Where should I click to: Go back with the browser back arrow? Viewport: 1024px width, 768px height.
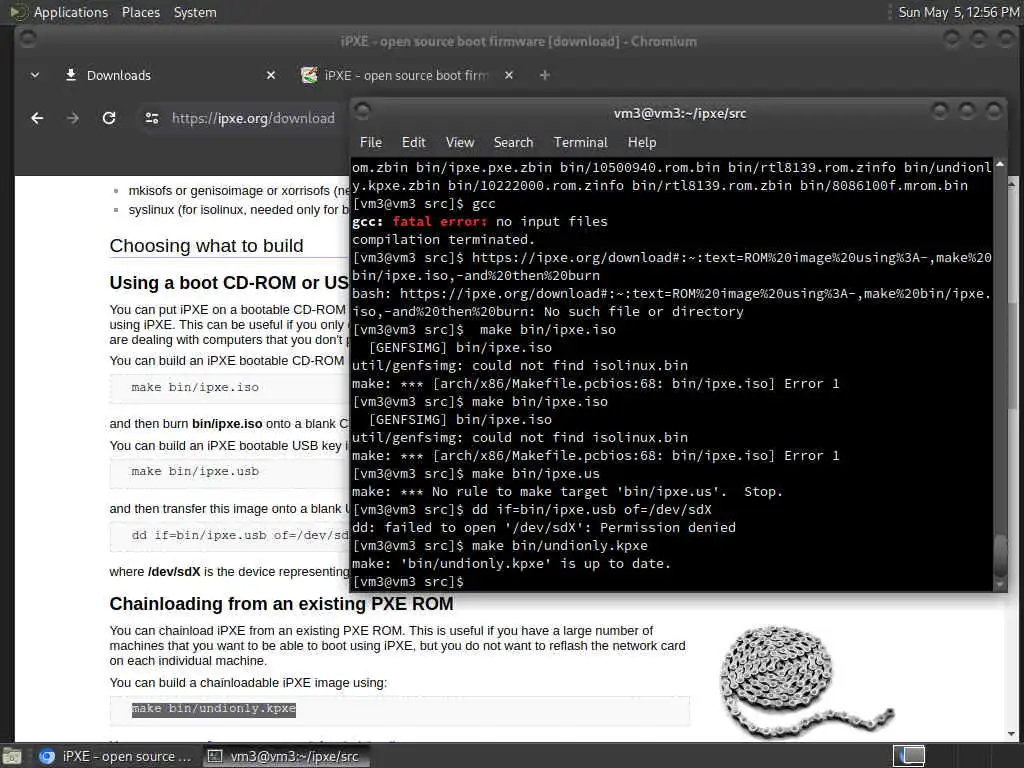[37, 118]
